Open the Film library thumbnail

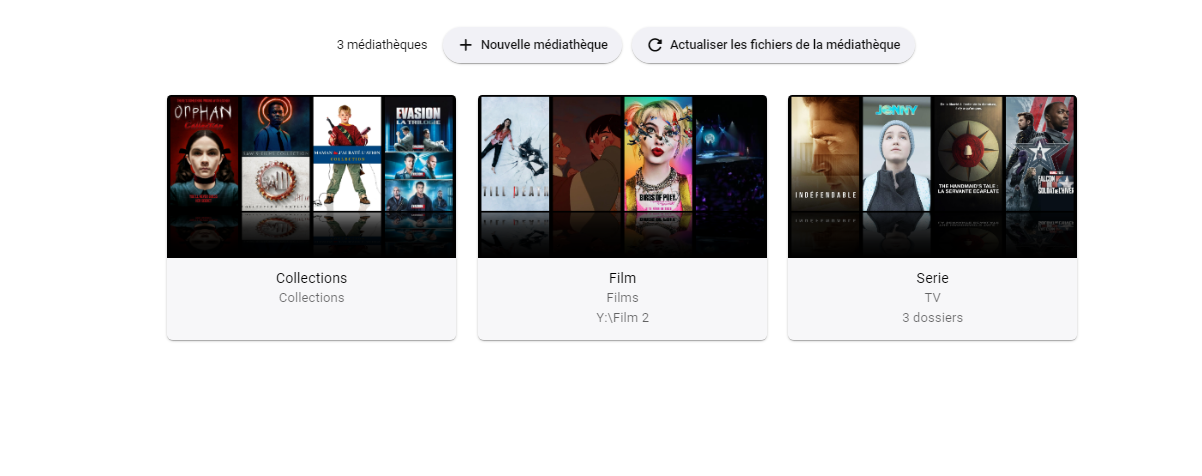[x=622, y=177]
